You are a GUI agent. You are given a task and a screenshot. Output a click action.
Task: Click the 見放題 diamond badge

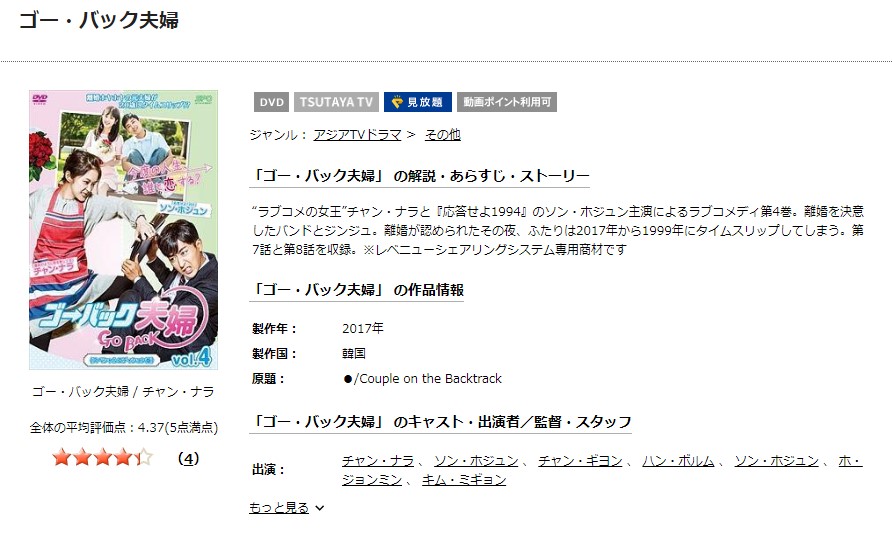pyautogui.click(x=418, y=102)
